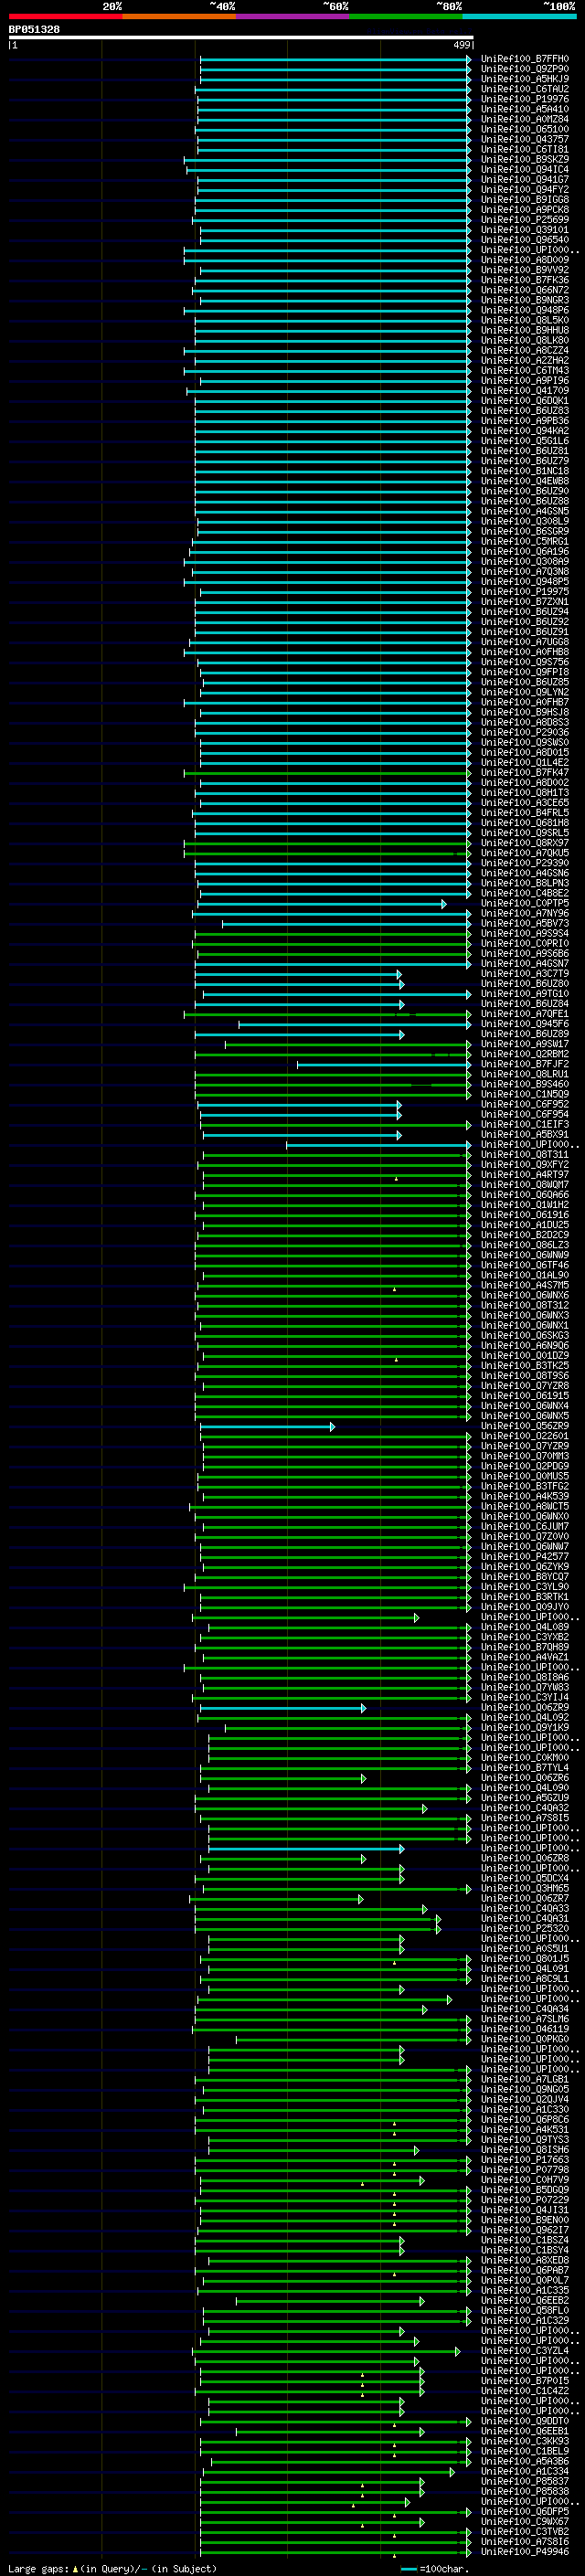Select the UniRef100_A7QFE1 label
Viewport: 585px width, 2576px height.
coord(524,1014)
